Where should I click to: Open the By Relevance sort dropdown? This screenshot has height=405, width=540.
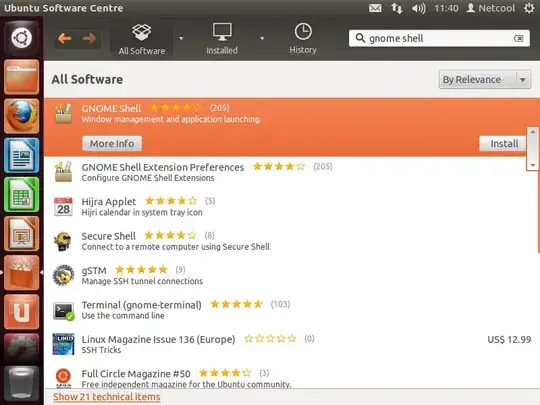click(x=485, y=80)
